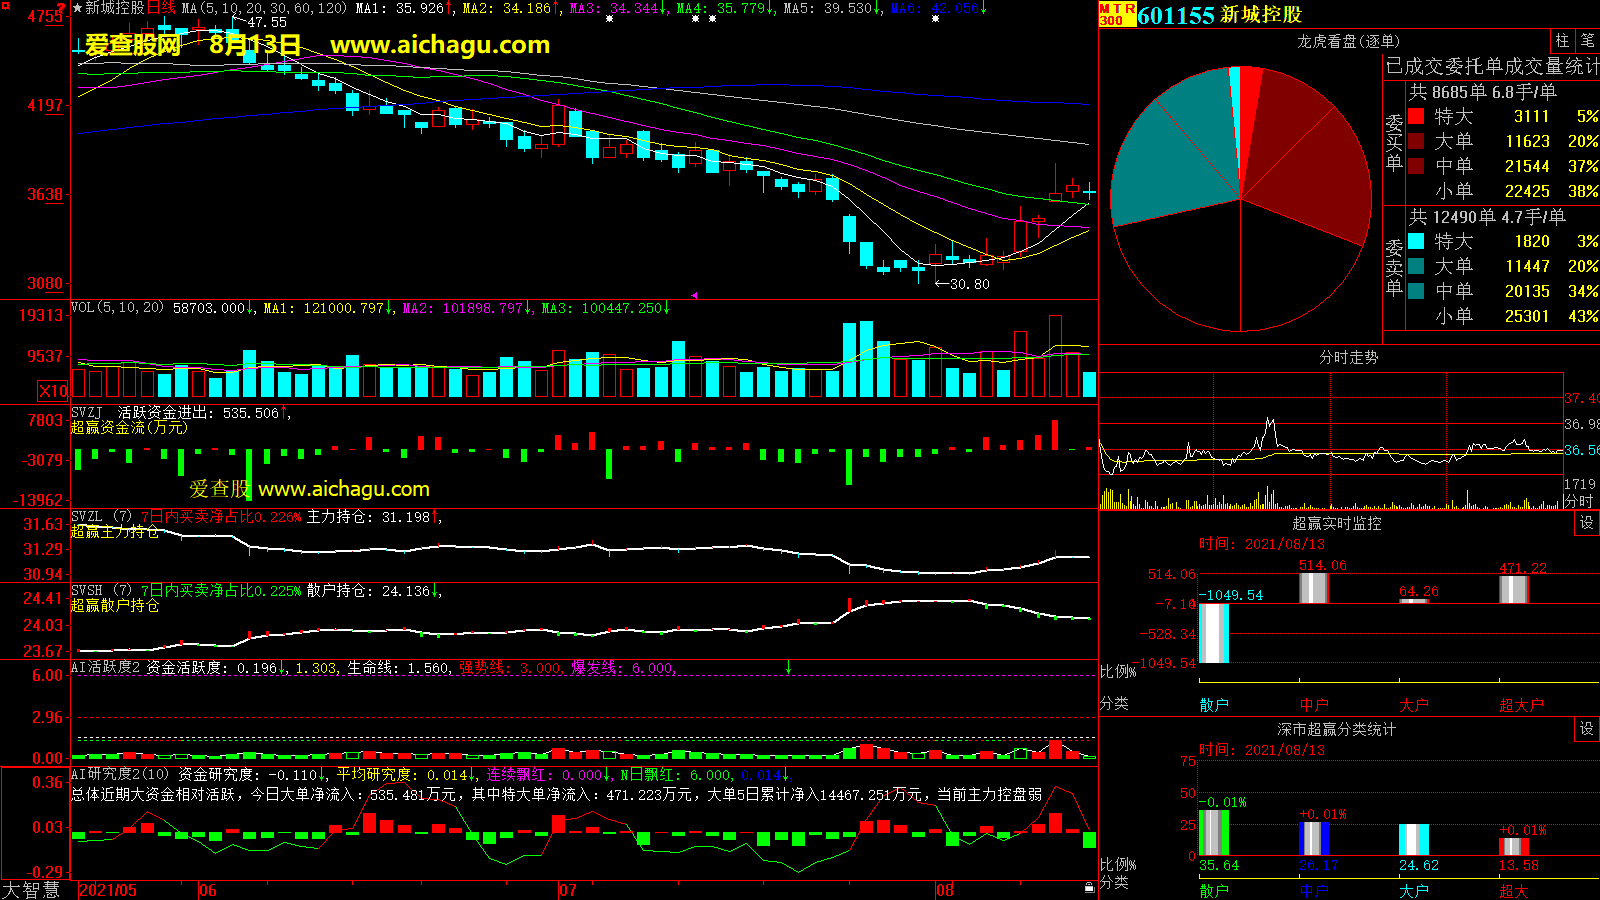Click the 大智慧 logo in the corner

32,890
